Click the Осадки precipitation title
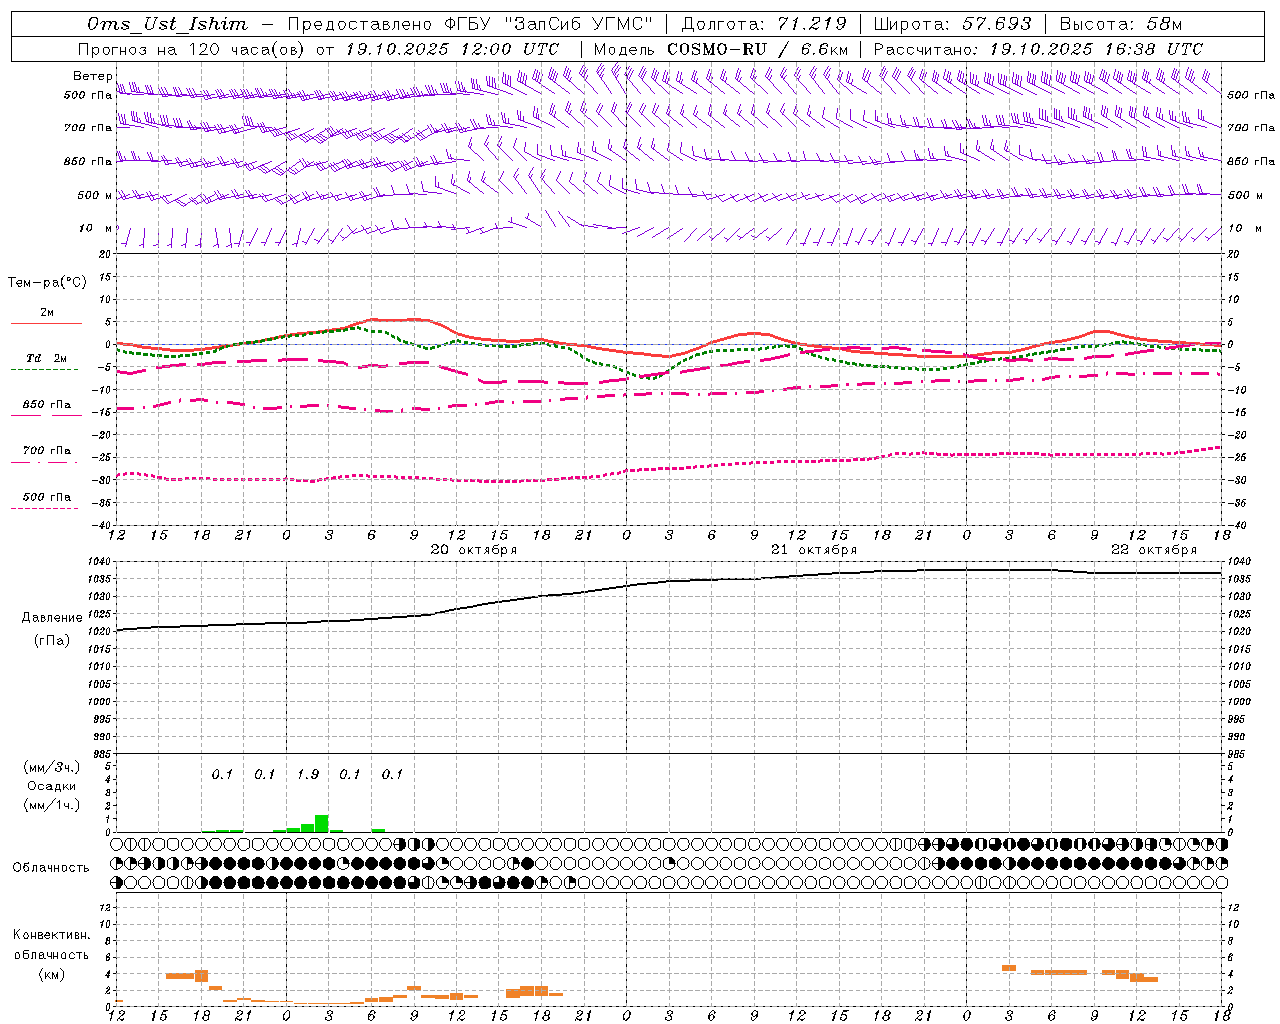 click(52, 786)
